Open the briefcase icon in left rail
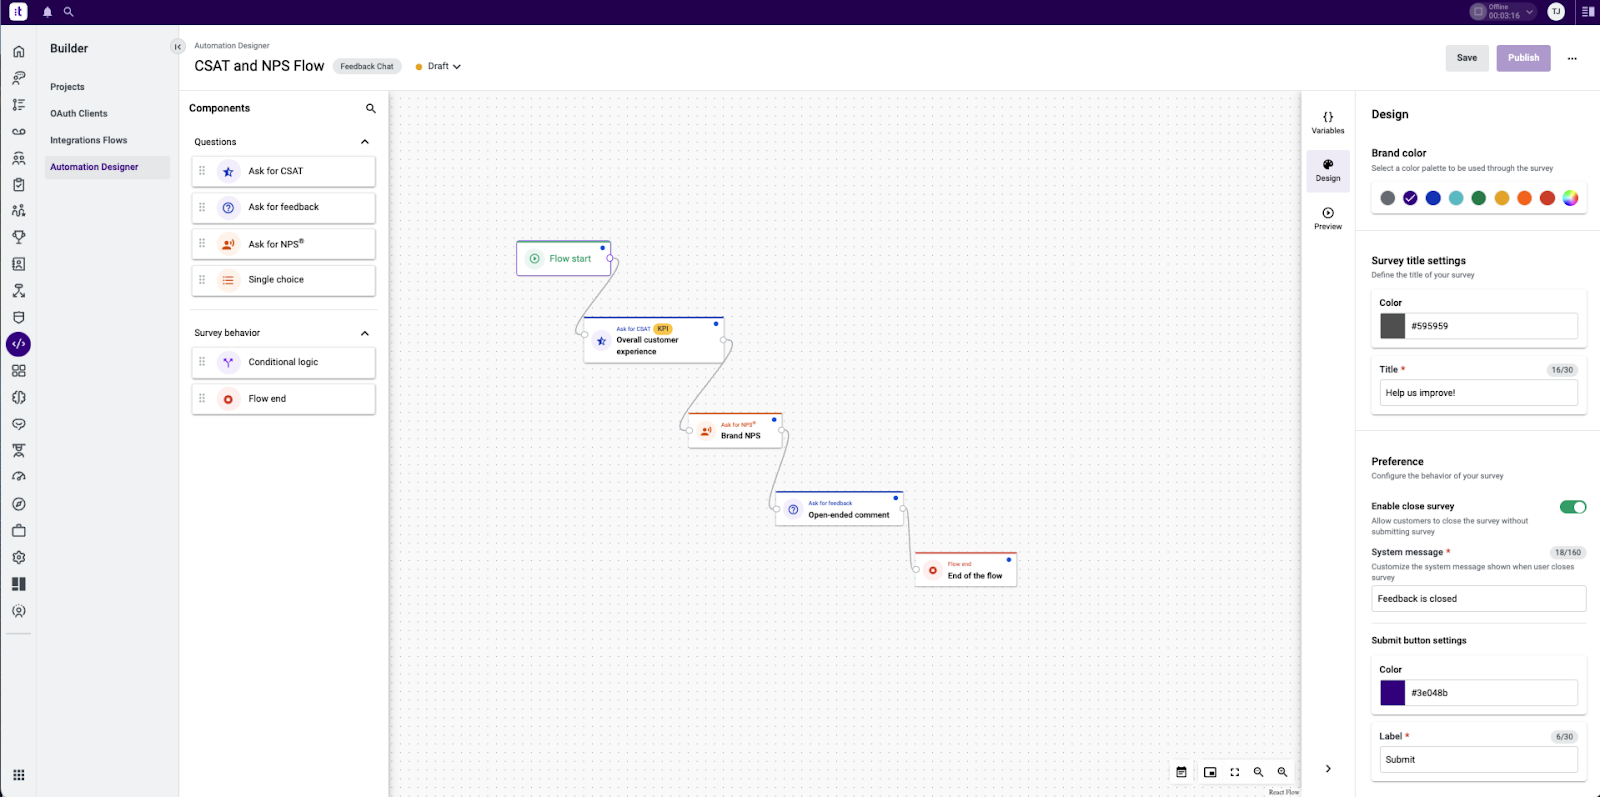Viewport: 1600px width, 797px height. (18, 531)
